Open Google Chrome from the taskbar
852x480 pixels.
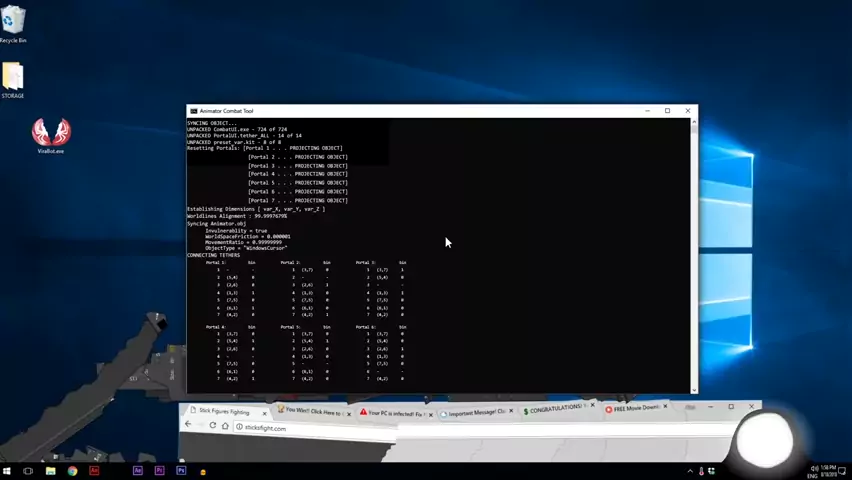pyautogui.click(x=72, y=471)
